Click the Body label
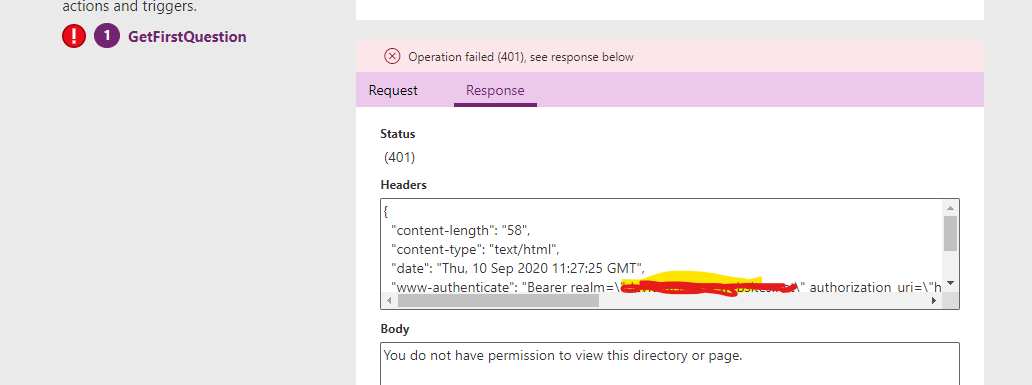The height and width of the screenshot is (385, 1032). [395, 328]
